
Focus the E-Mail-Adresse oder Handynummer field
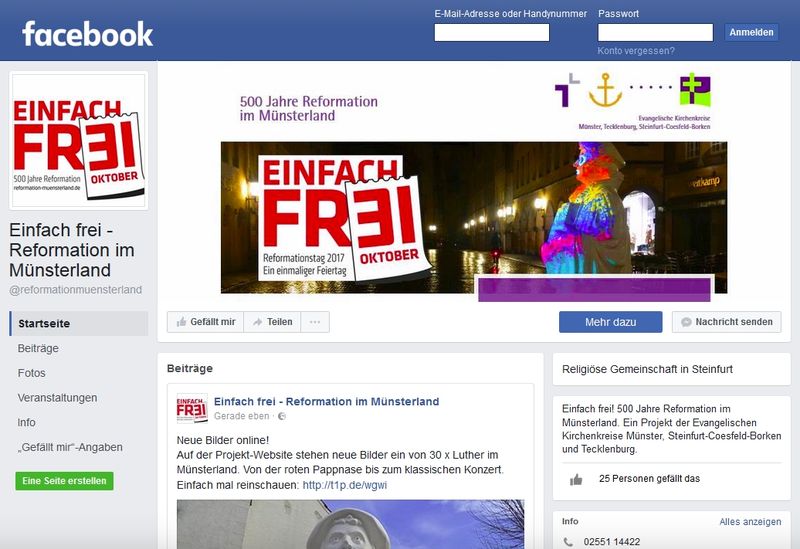[492, 32]
